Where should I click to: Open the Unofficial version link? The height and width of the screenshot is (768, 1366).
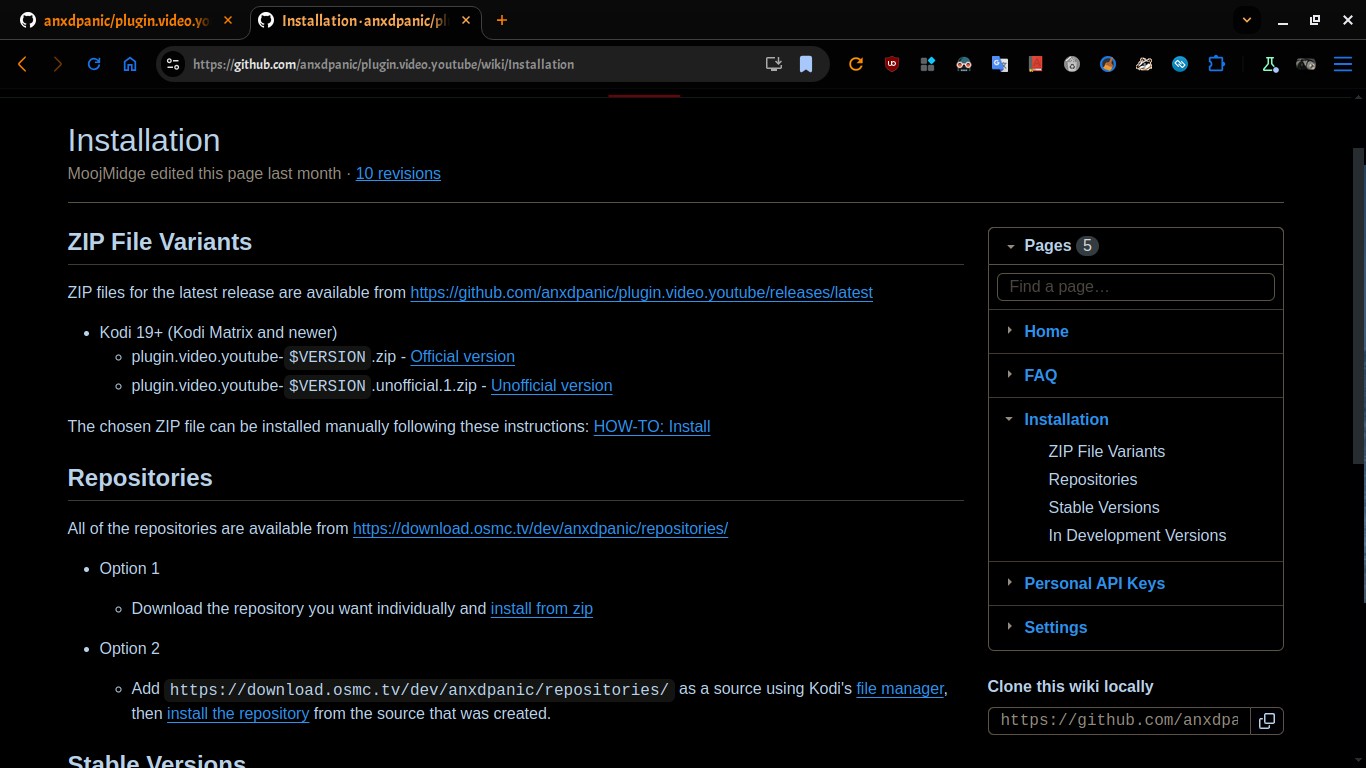(551, 385)
